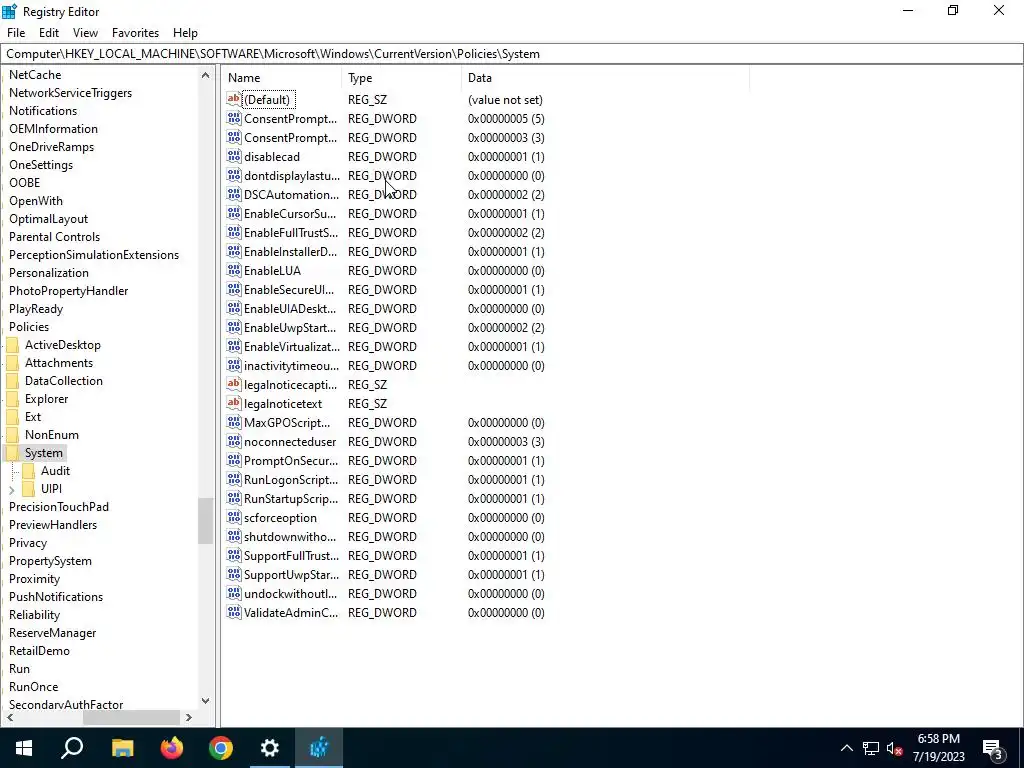
Task: Open taskbar Search
Action: tap(72, 748)
